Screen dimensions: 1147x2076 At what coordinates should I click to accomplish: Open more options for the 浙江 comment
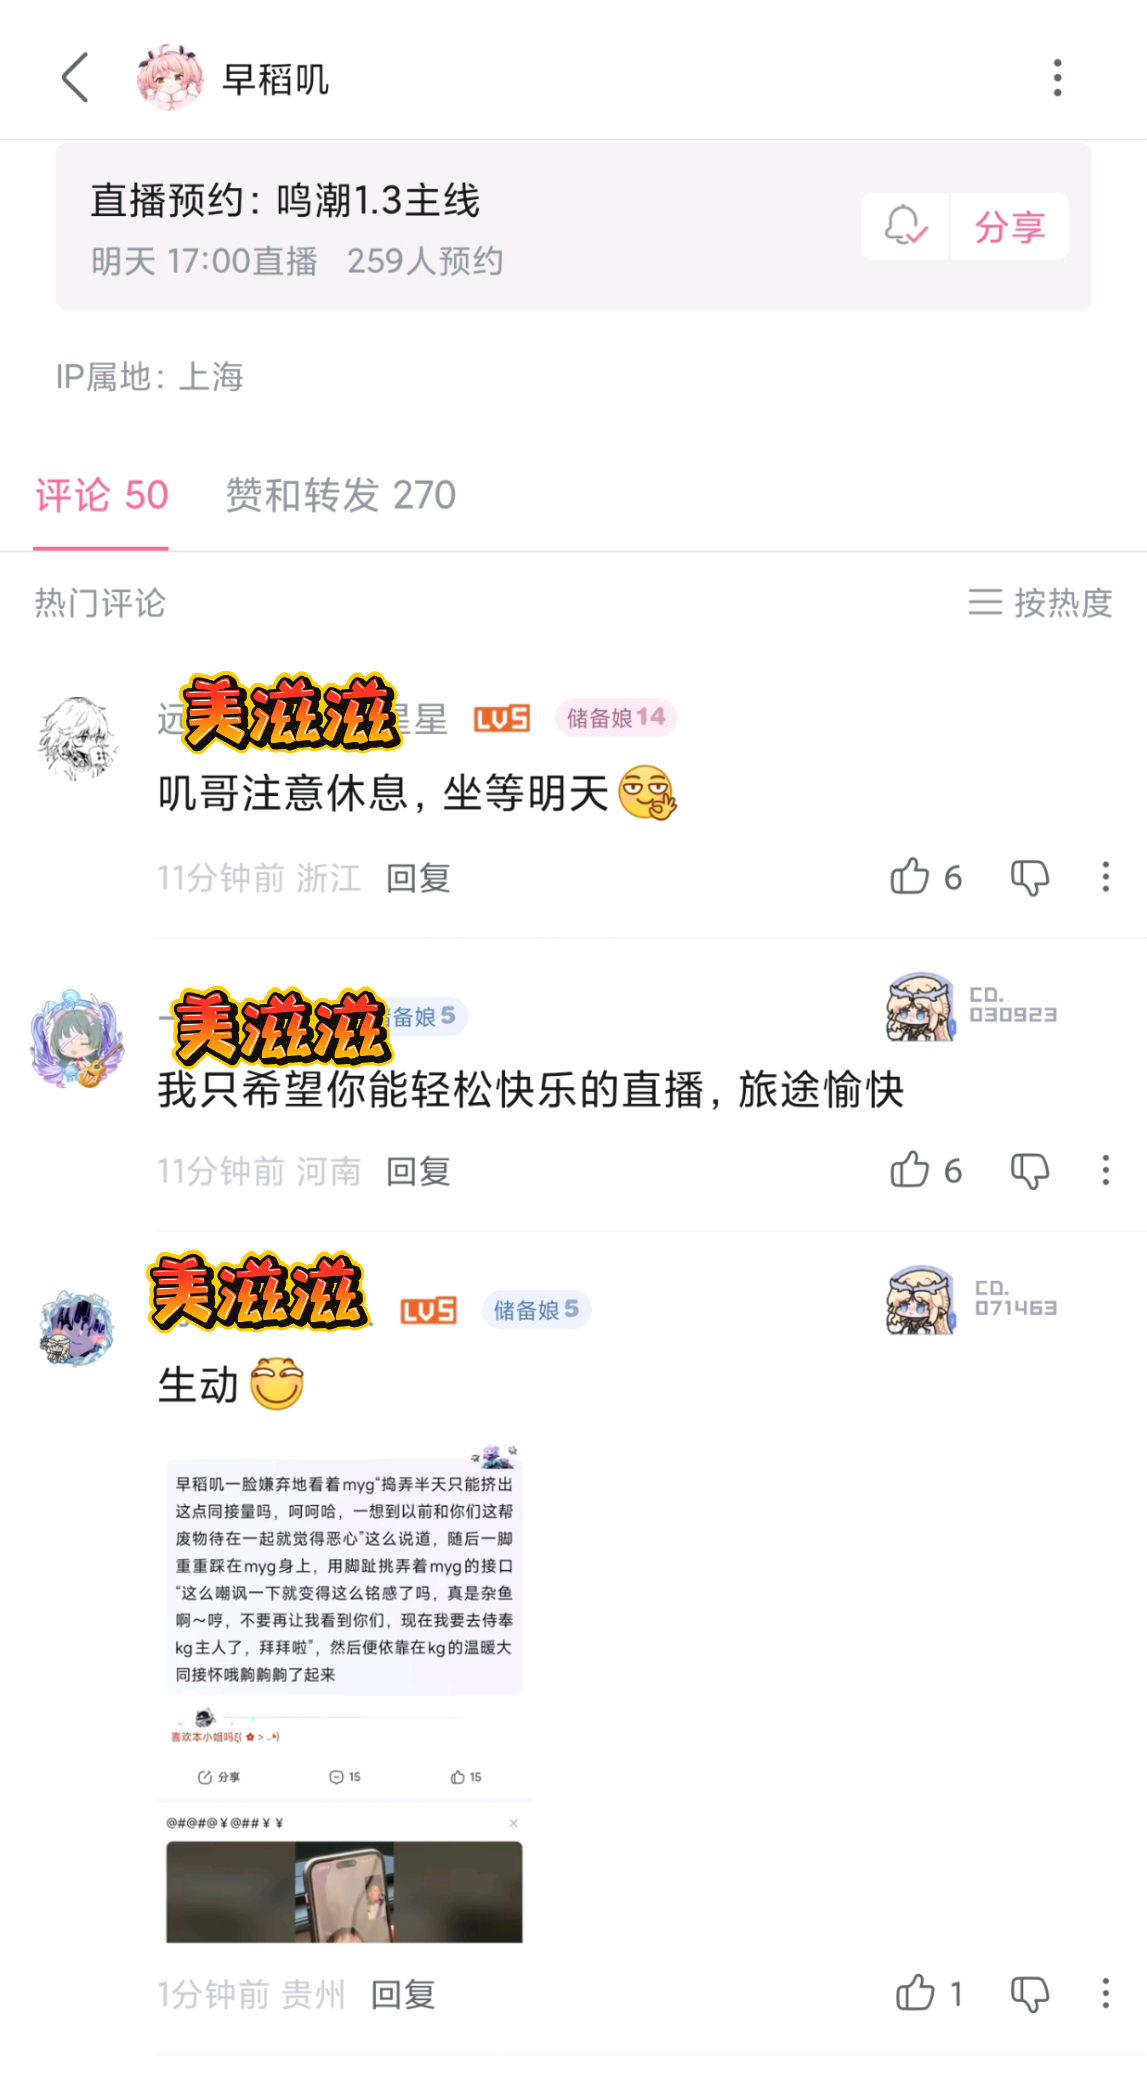pyautogui.click(x=1105, y=877)
